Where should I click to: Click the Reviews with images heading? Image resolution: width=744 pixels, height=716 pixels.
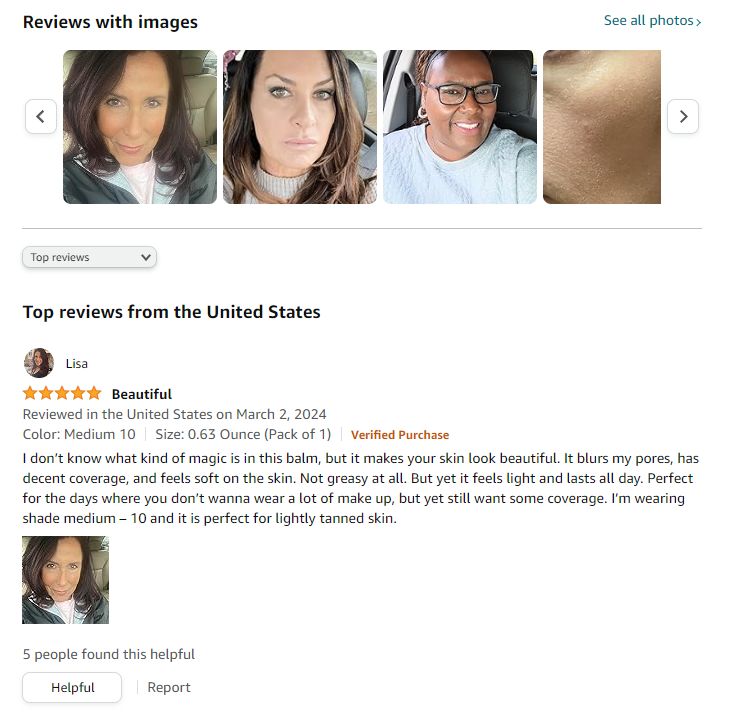(x=110, y=22)
